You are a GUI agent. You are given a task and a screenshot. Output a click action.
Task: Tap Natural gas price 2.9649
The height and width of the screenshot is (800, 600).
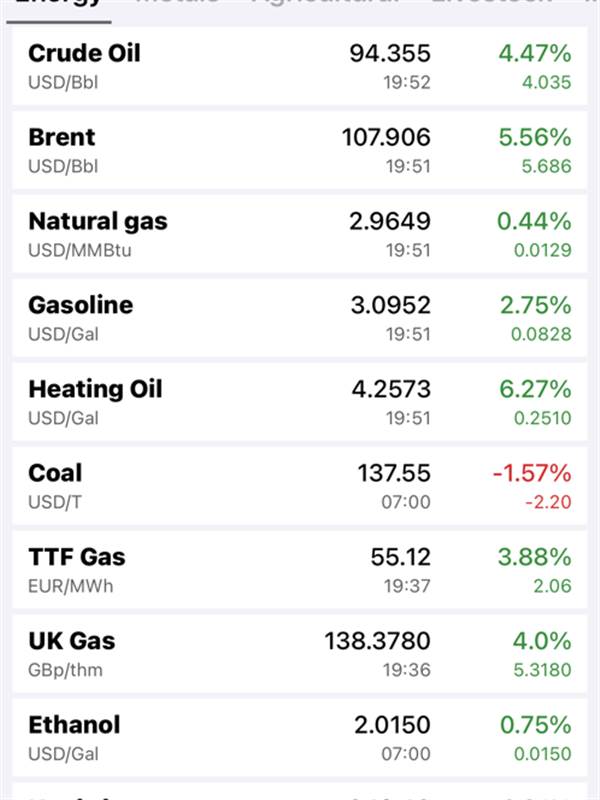390,222
